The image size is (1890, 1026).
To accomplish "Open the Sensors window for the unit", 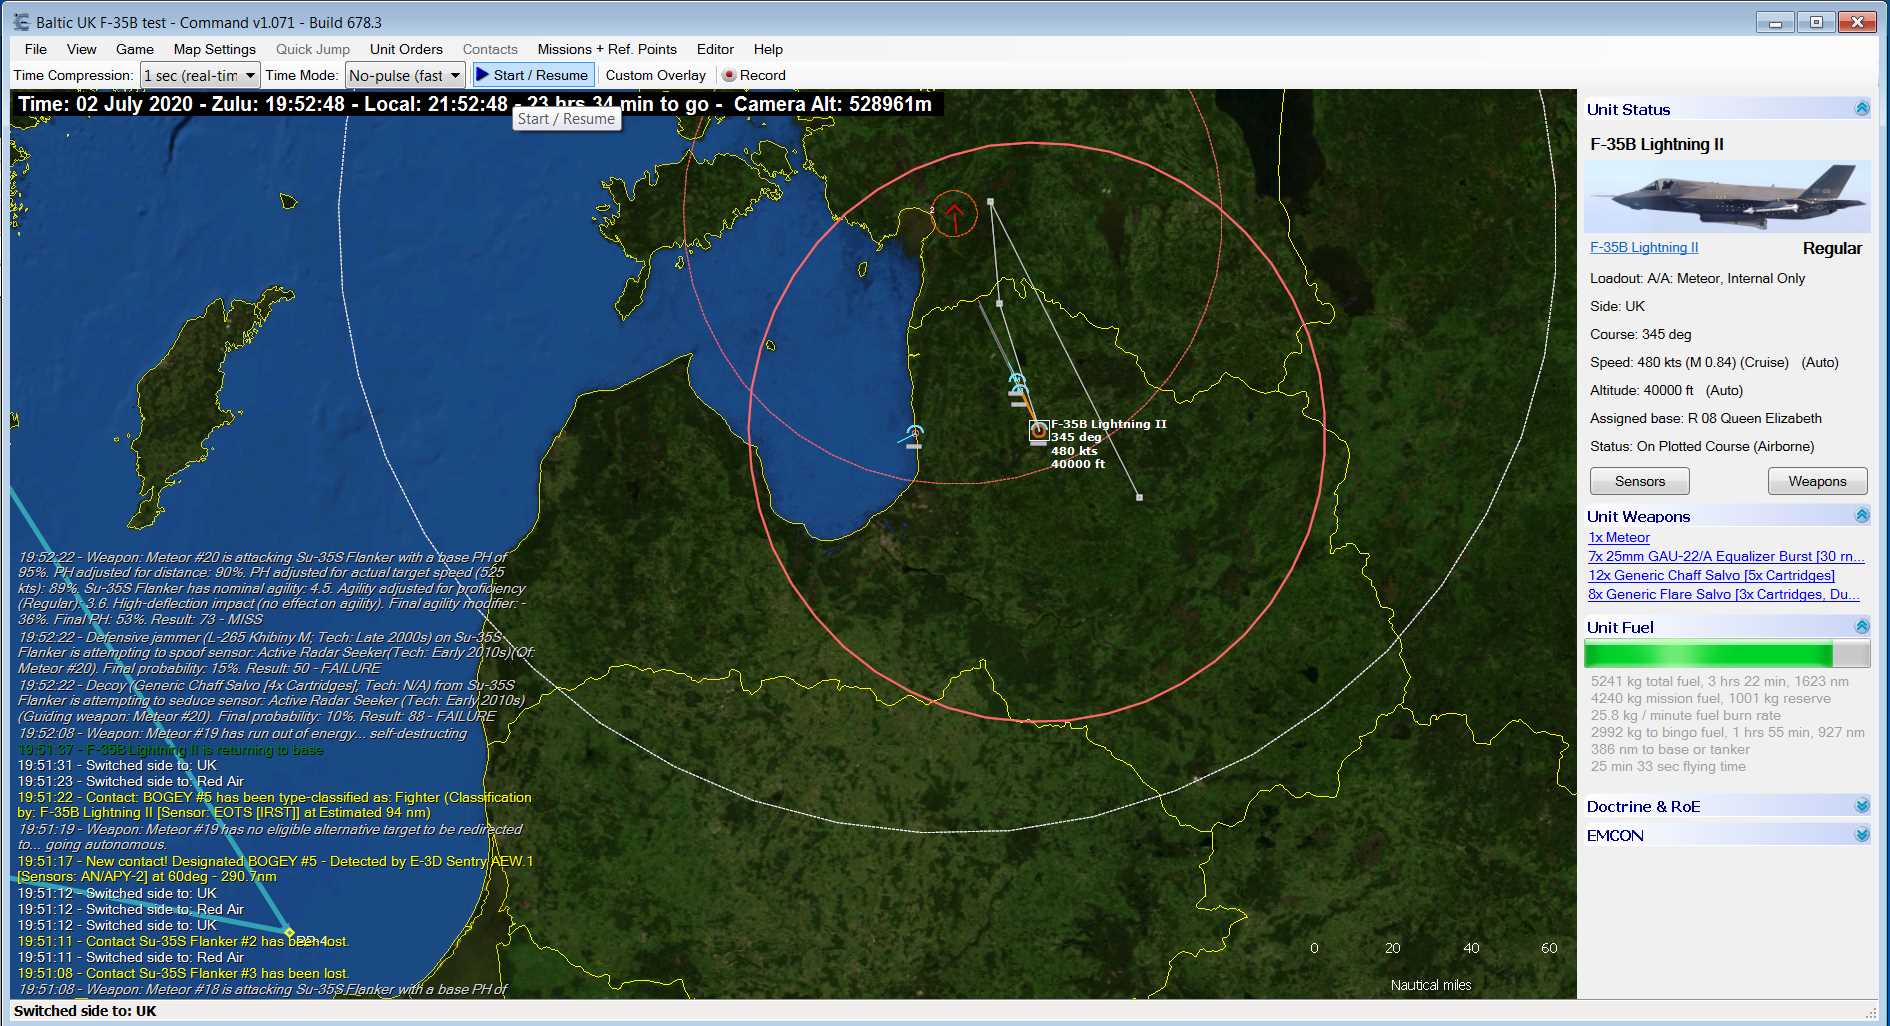I will coord(1640,481).
